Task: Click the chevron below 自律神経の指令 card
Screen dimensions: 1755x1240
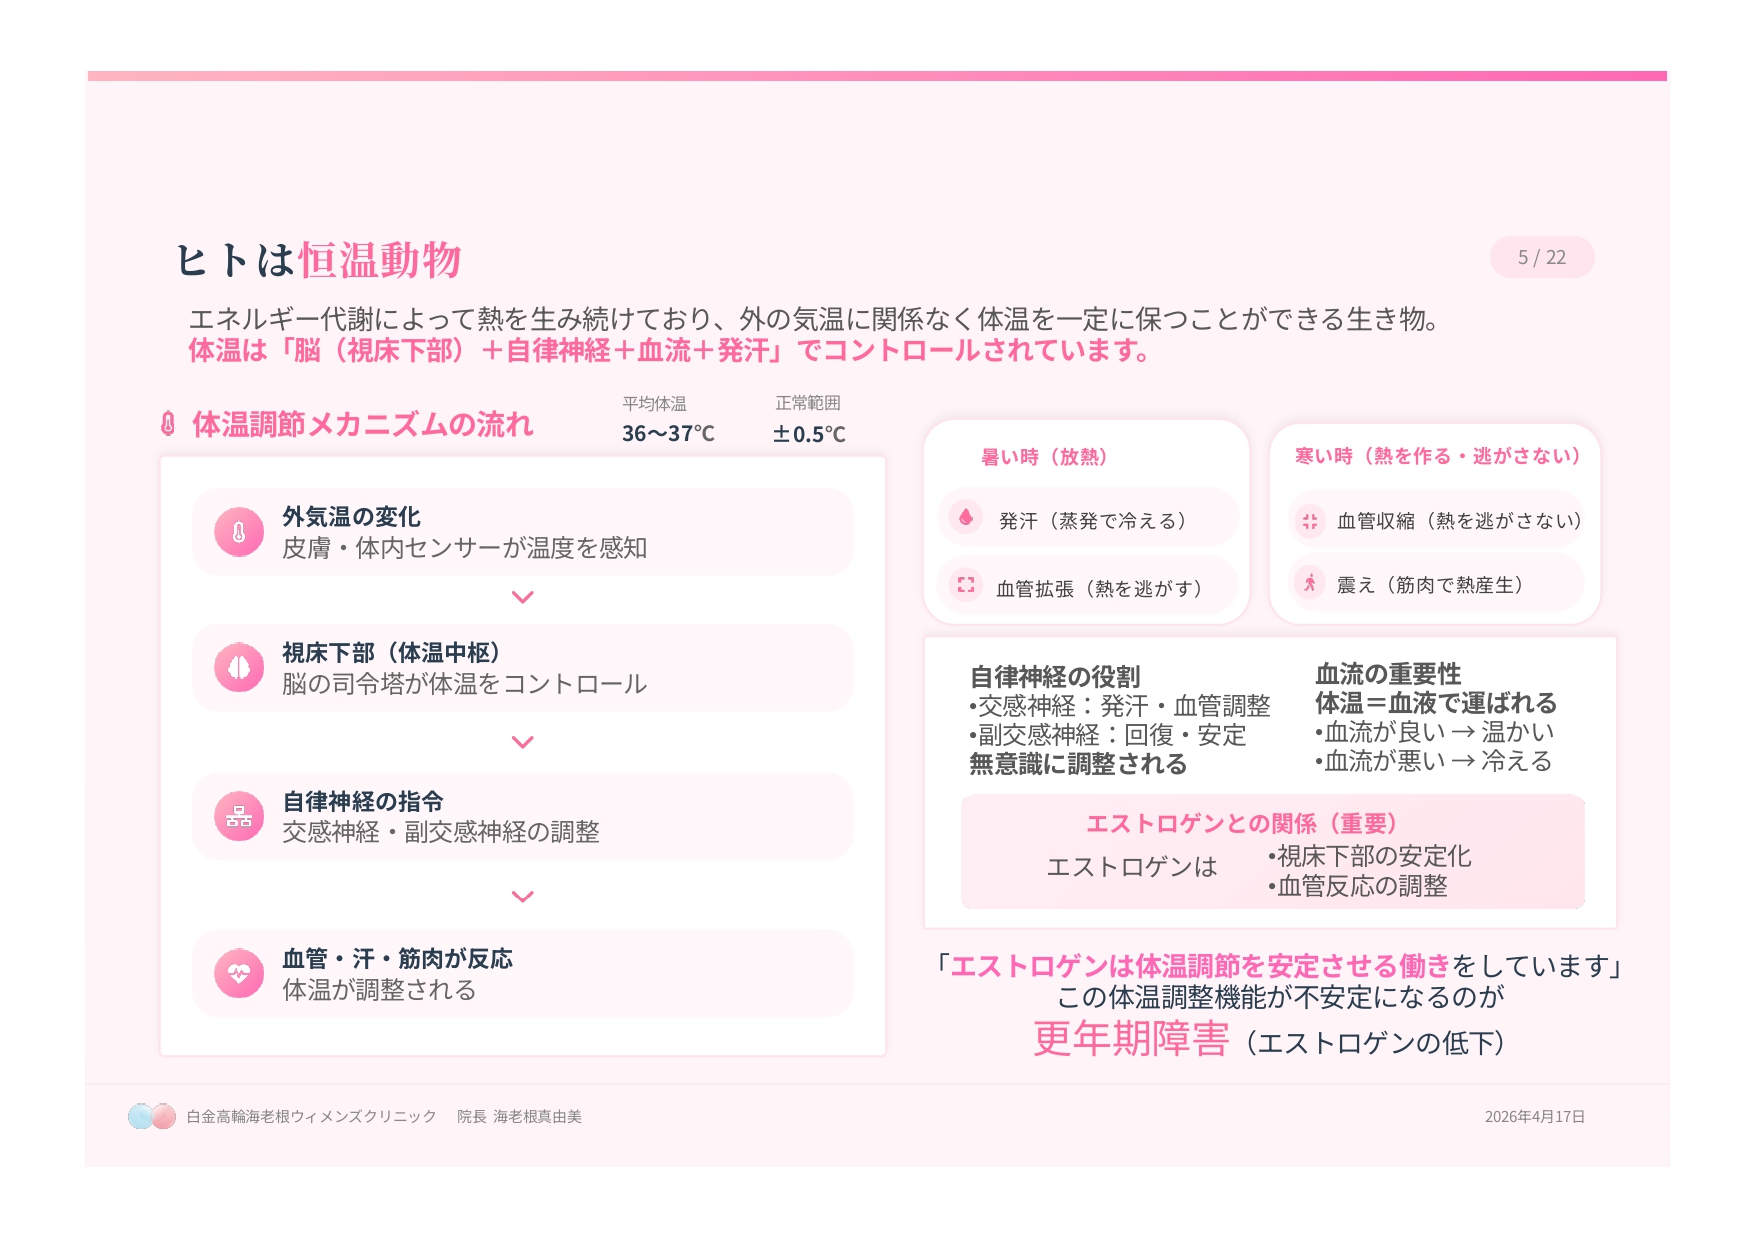Action: tap(522, 897)
